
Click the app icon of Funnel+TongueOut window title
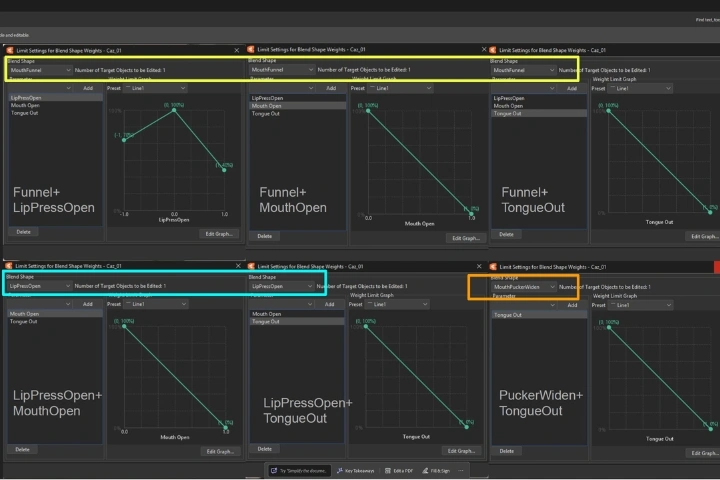[493, 50]
